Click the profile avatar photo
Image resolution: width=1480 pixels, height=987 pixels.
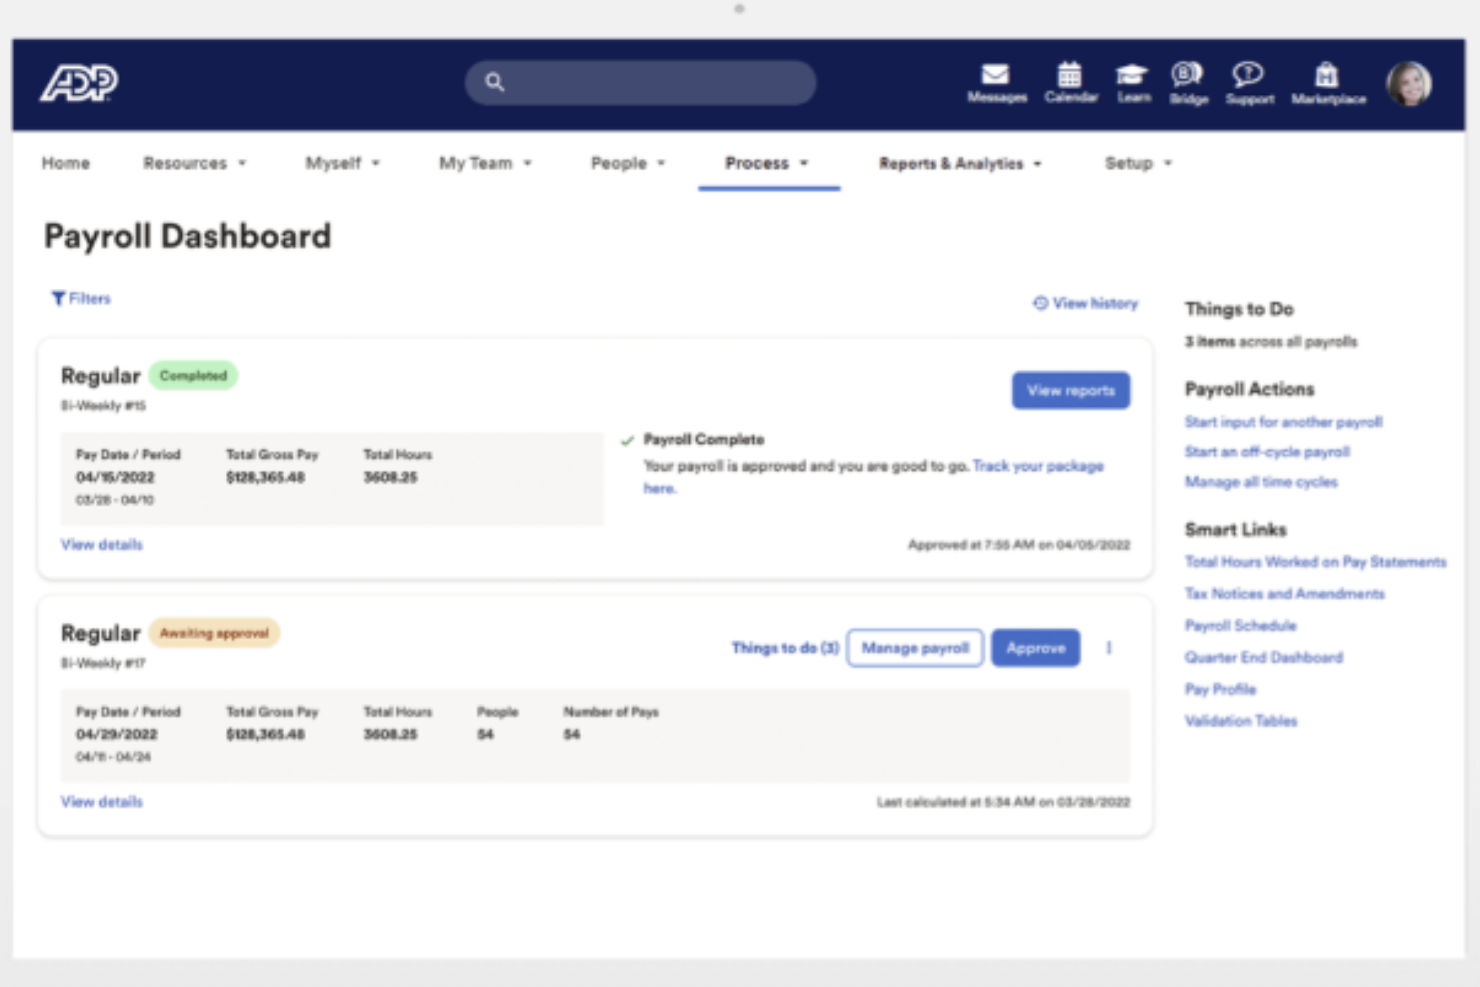point(1408,83)
